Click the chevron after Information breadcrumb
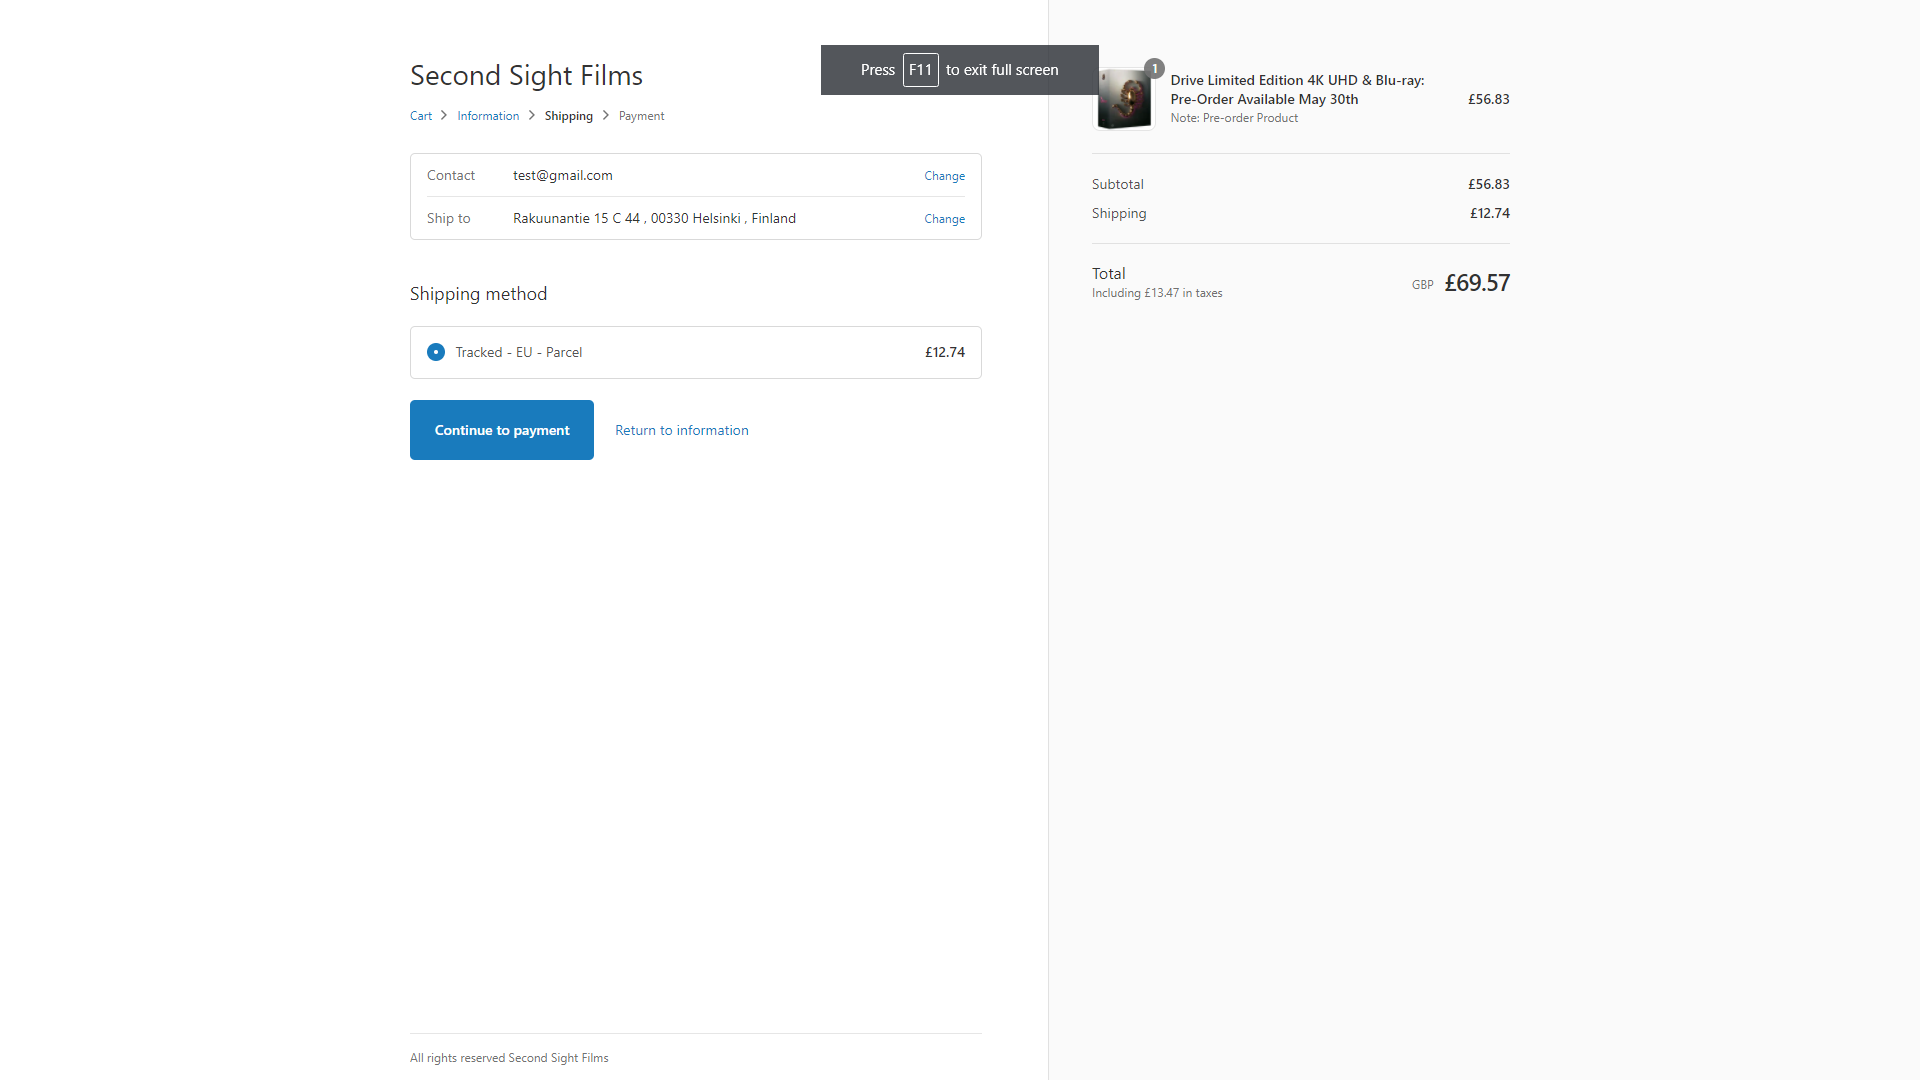 [x=532, y=115]
